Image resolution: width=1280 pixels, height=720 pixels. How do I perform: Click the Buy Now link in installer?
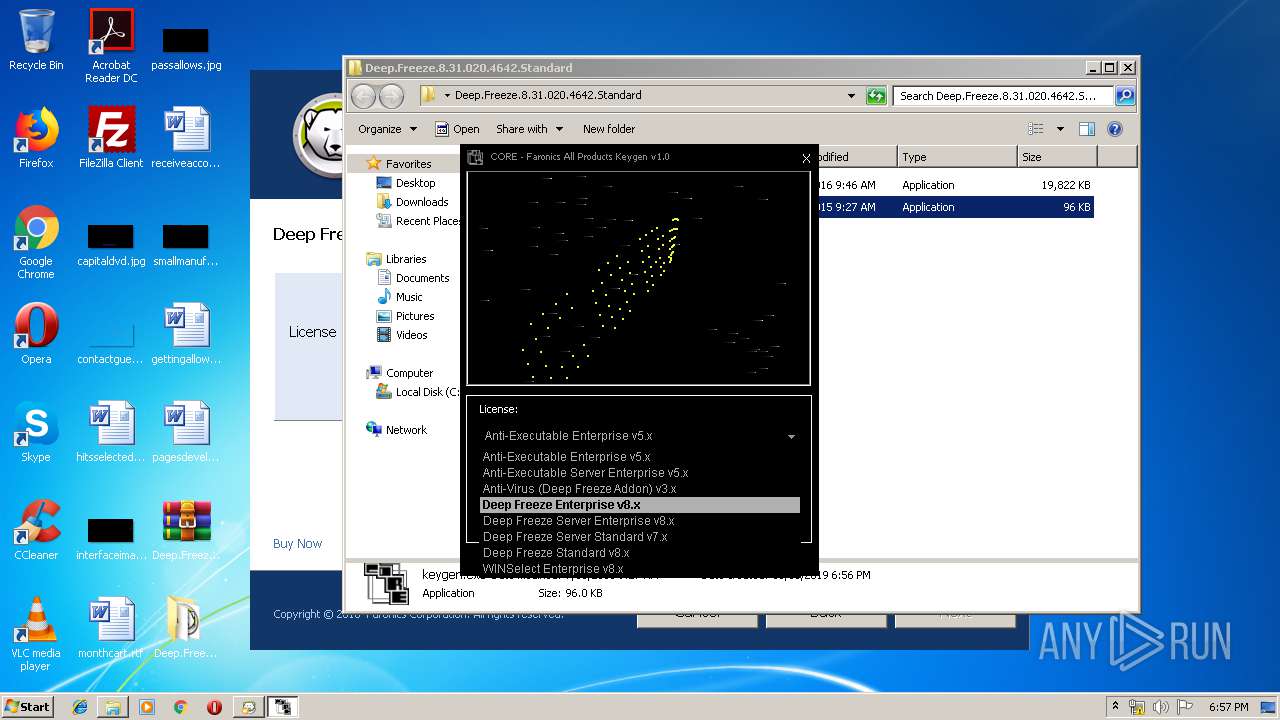click(297, 544)
